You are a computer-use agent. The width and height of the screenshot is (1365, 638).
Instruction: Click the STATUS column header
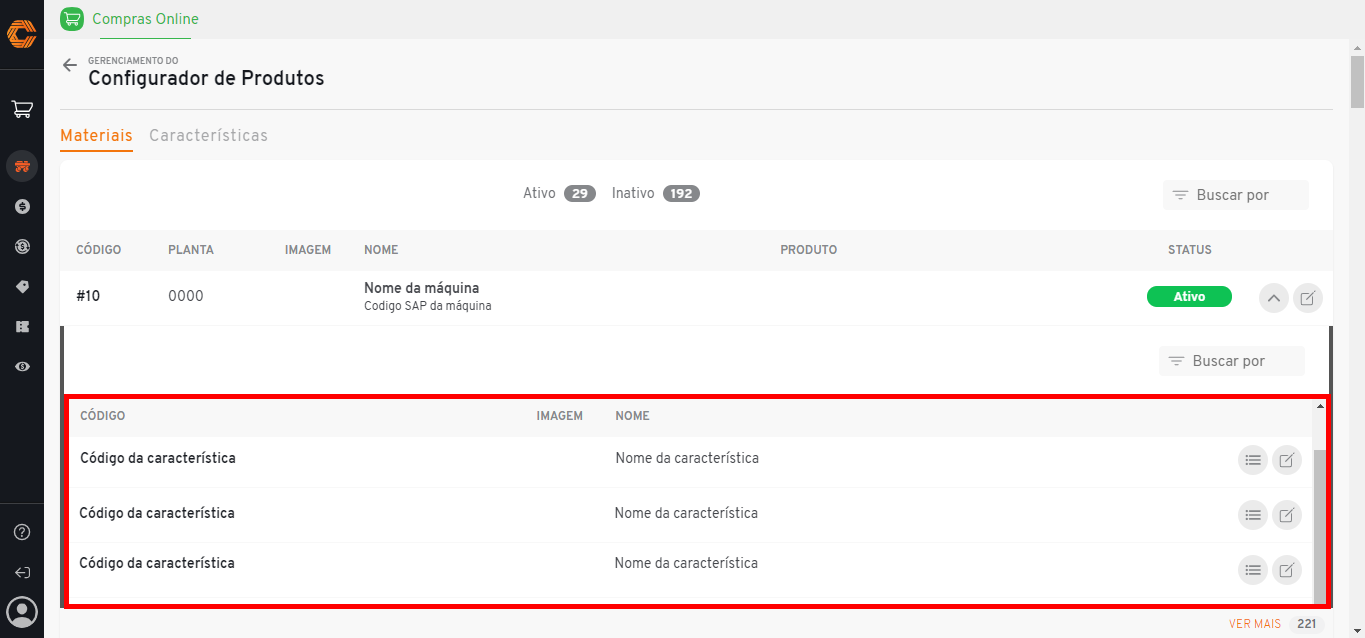[1189, 250]
